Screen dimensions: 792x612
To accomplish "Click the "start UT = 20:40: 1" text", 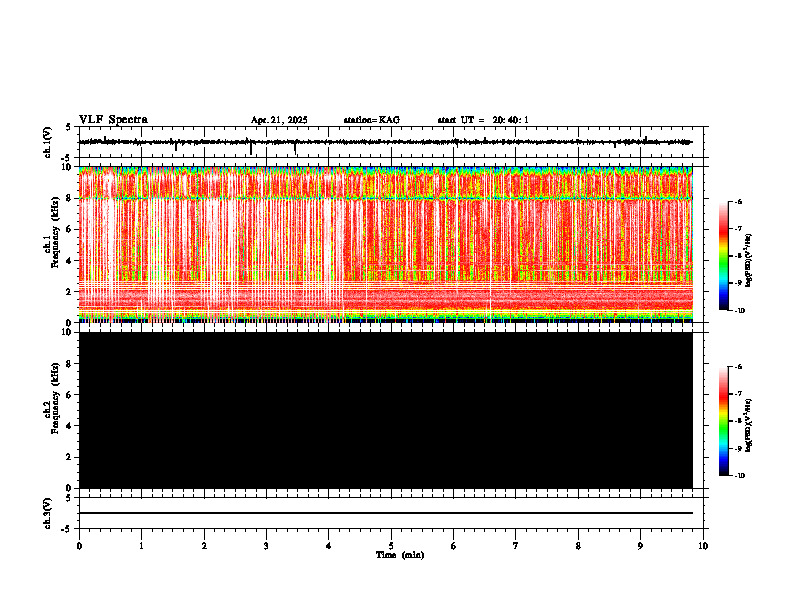I will pyautogui.click(x=483, y=120).
